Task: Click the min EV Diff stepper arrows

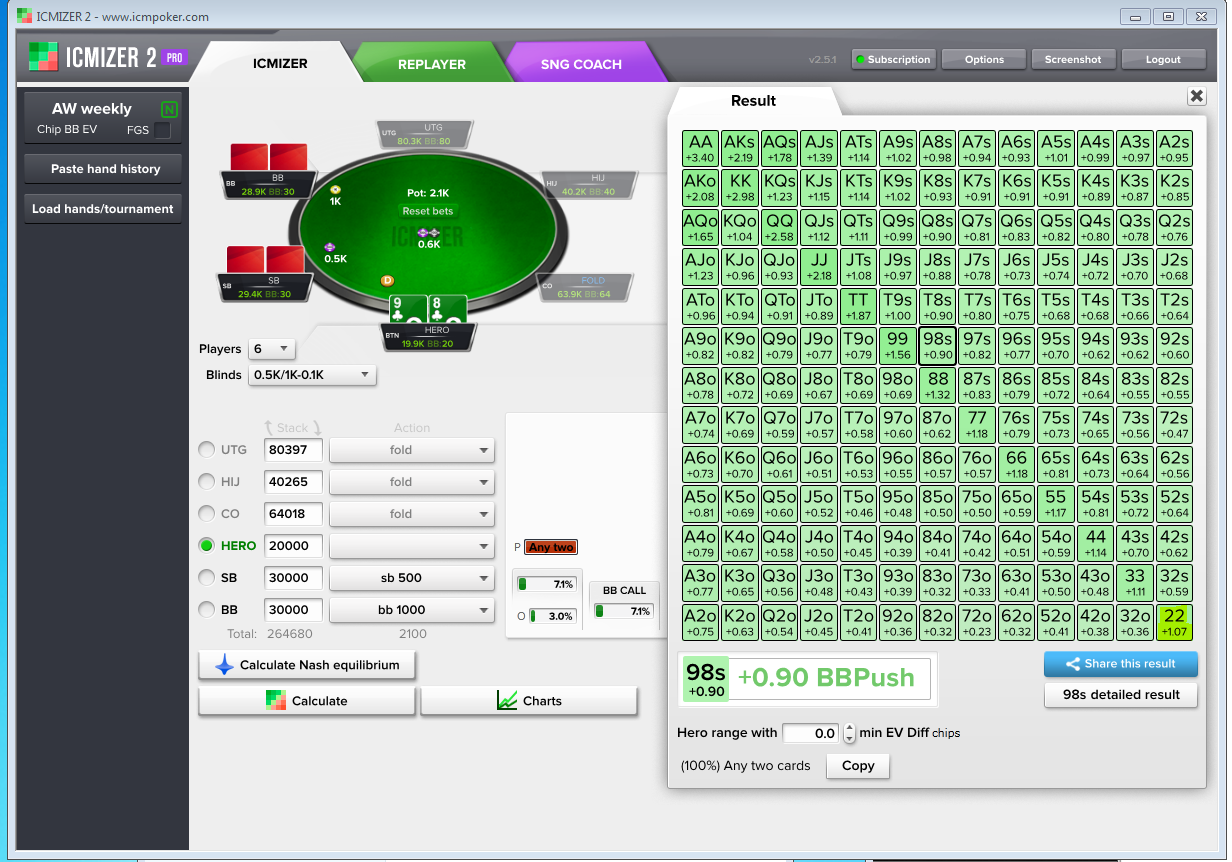Action: click(850, 733)
